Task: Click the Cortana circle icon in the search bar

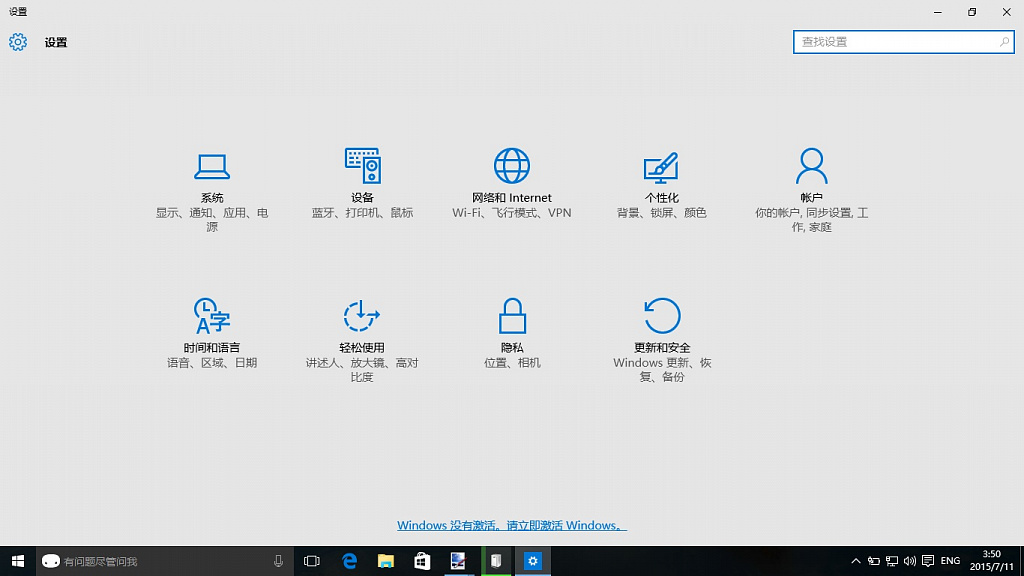Action: point(51,561)
